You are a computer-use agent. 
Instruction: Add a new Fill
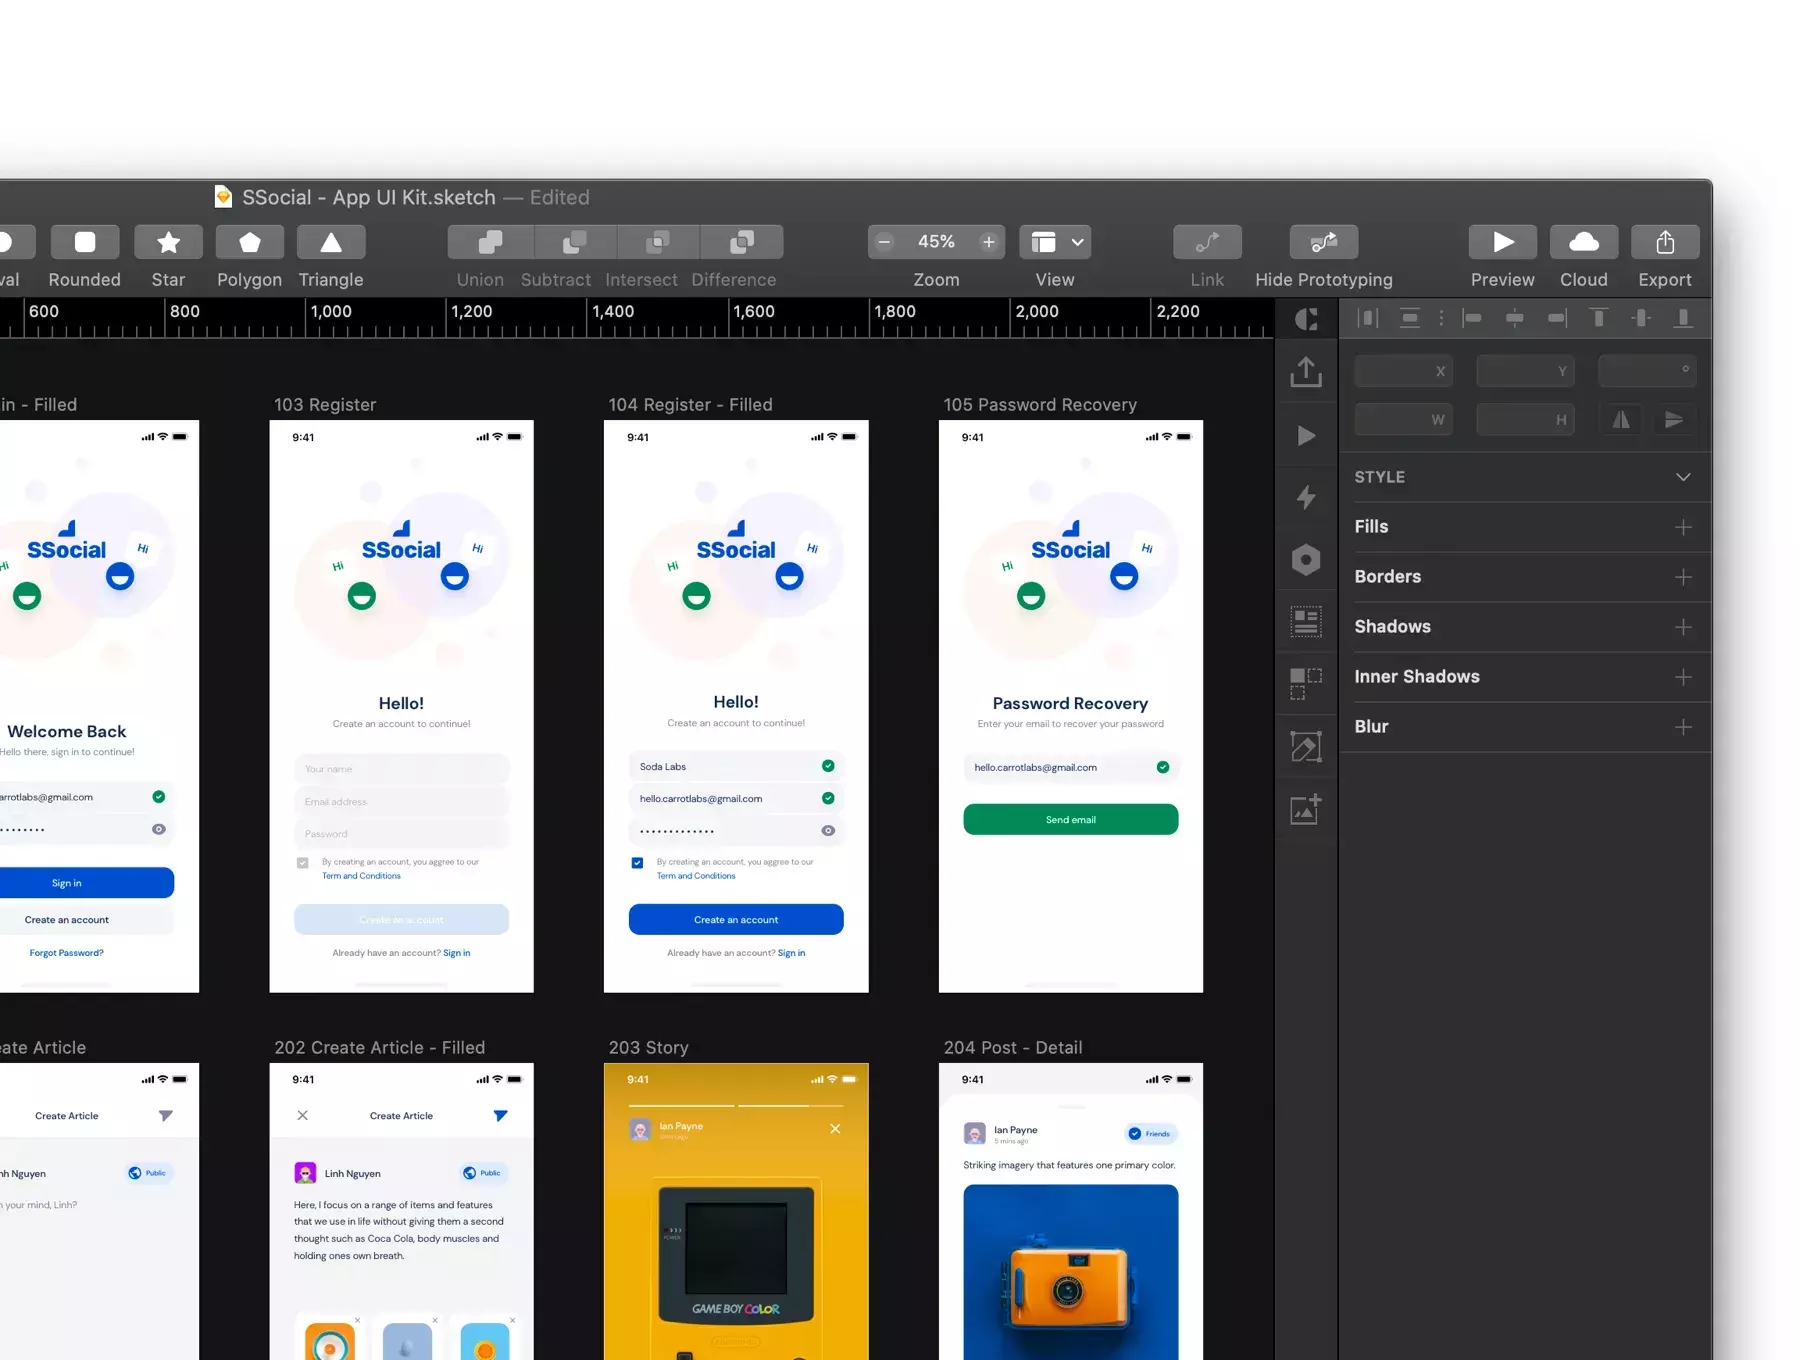click(x=1683, y=527)
